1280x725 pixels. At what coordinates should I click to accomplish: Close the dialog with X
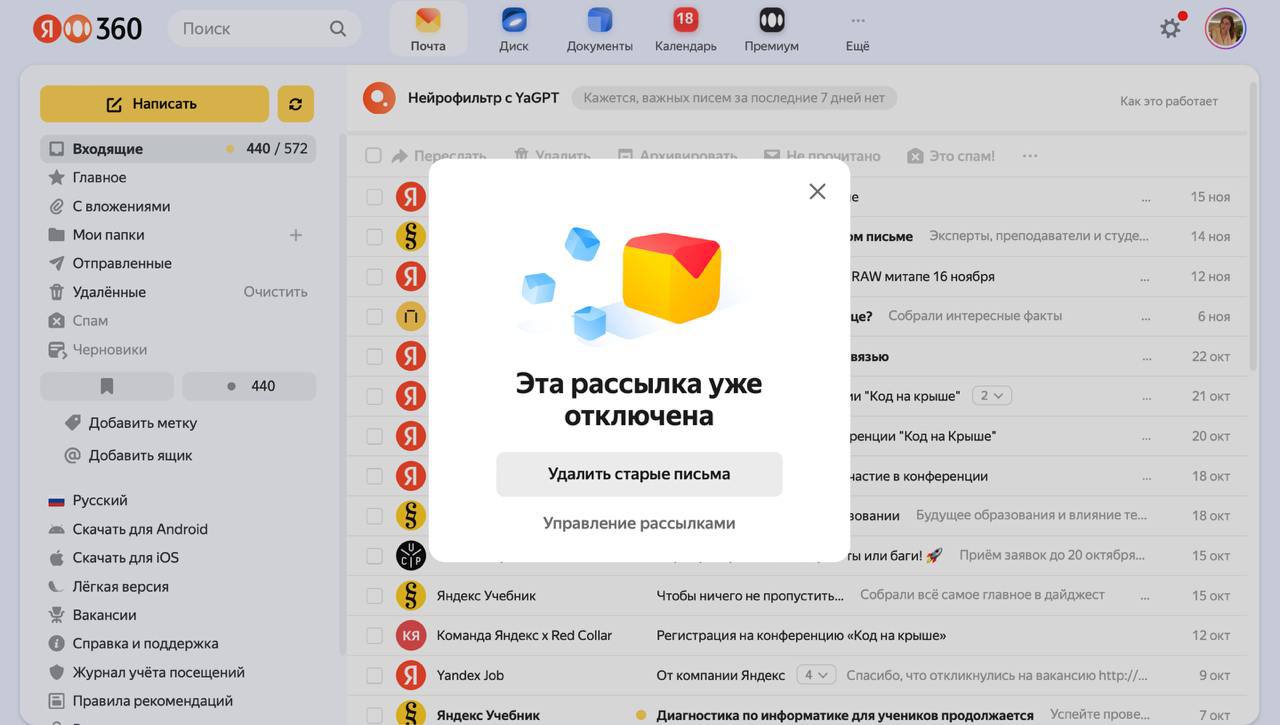(x=817, y=192)
